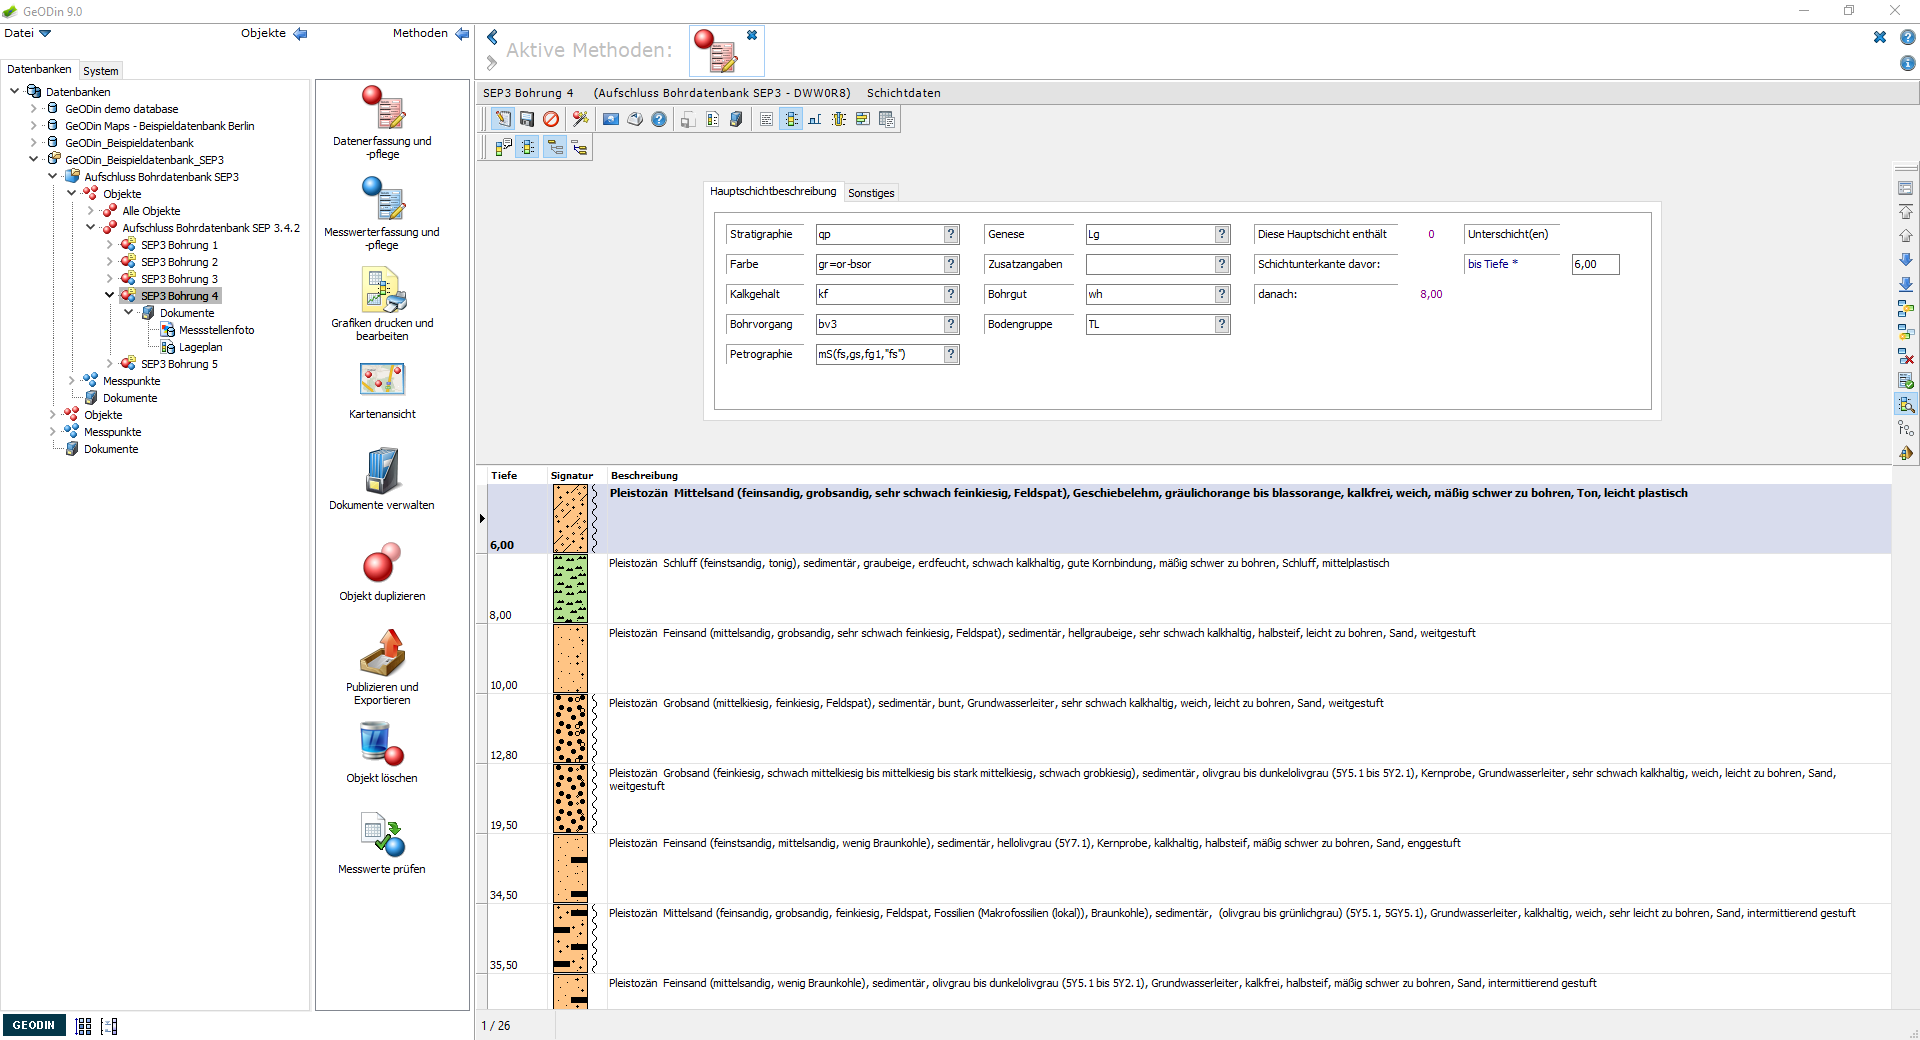Collapse the Methoden panel arrow
This screenshot has width=1920, height=1040.
(462, 33)
